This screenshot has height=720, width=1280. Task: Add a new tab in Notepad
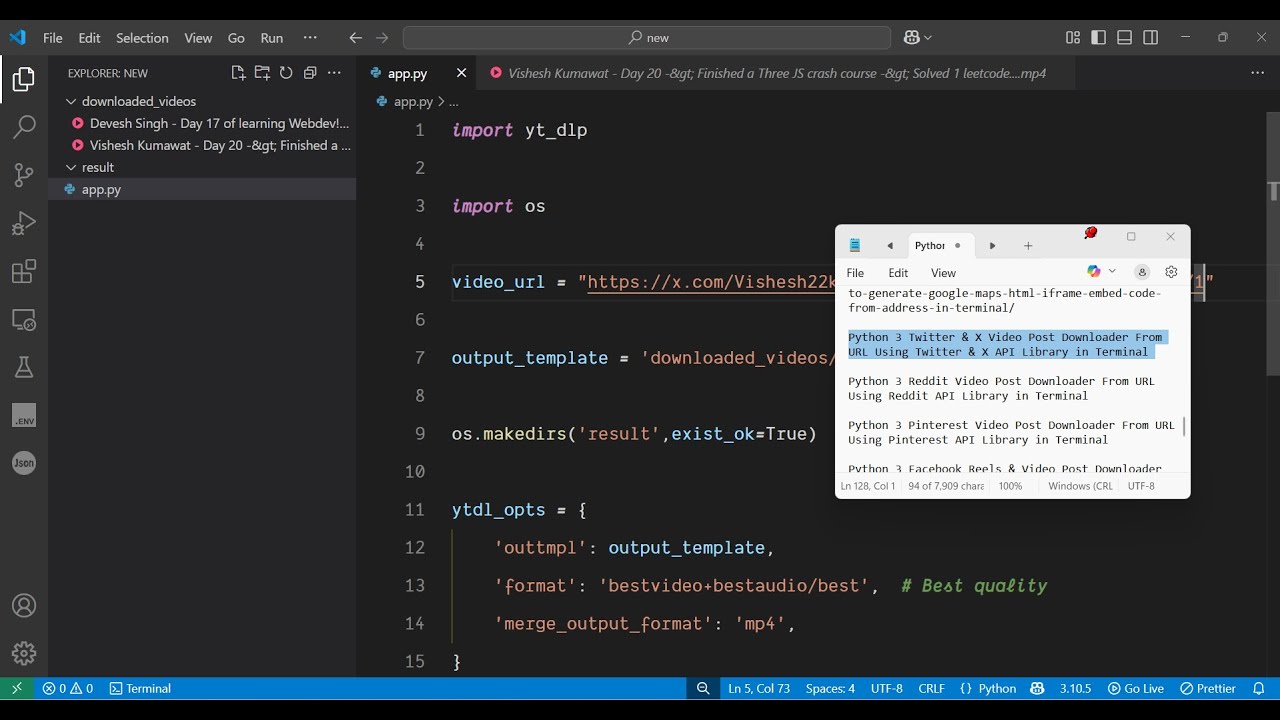(x=1028, y=246)
